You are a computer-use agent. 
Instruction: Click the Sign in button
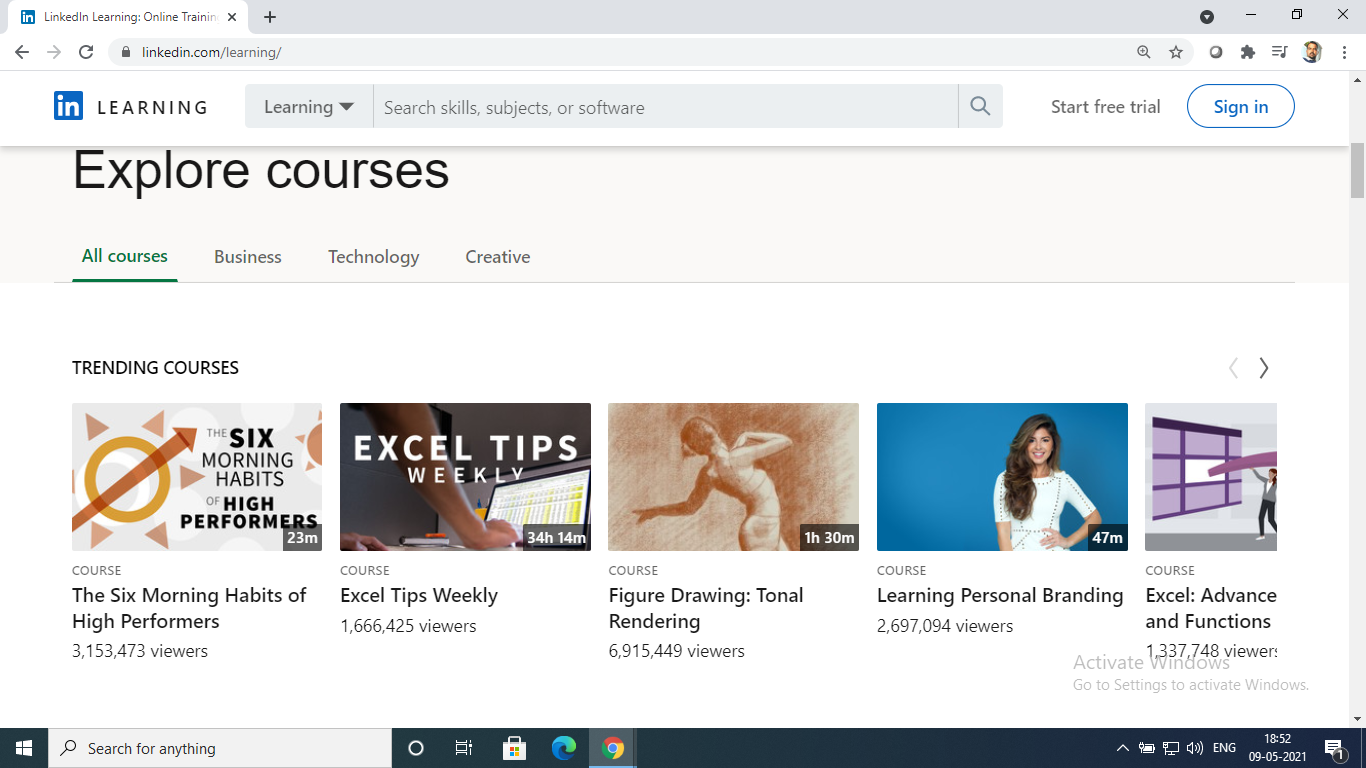coord(1241,106)
